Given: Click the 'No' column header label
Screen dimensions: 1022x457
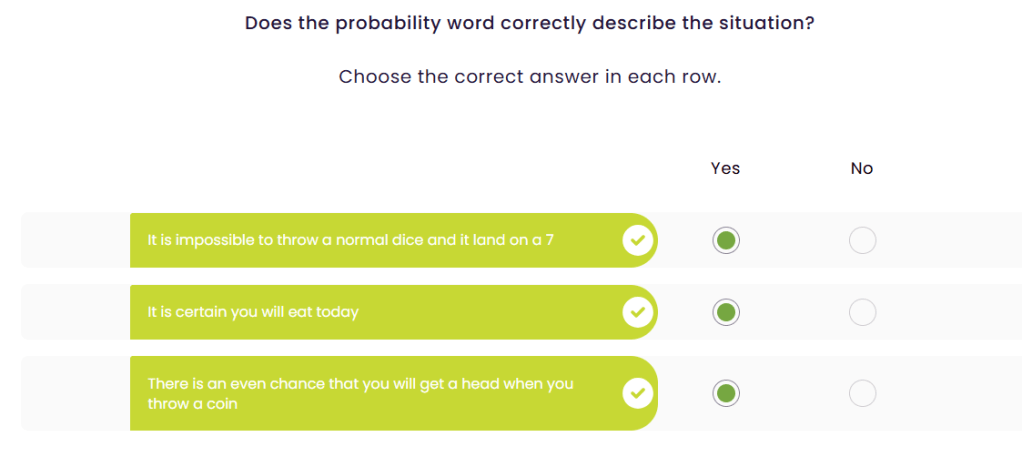Looking at the screenshot, I should pos(862,168).
